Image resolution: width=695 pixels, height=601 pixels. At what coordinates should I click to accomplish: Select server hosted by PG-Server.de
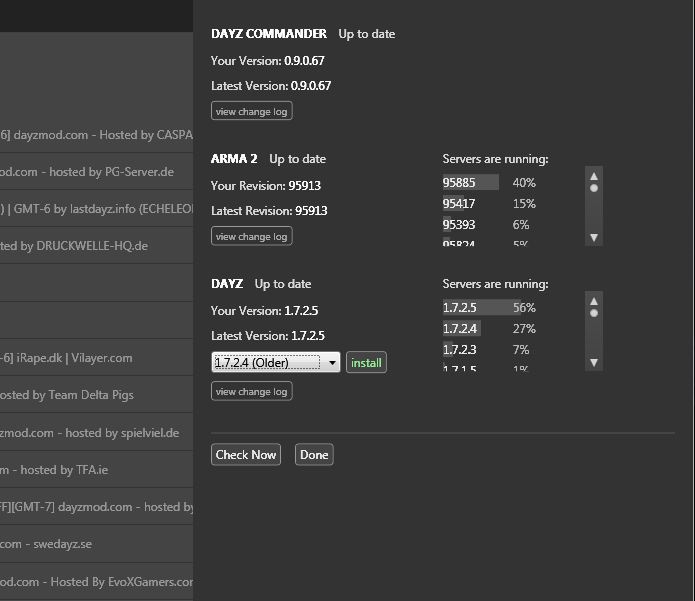[96, 172]
